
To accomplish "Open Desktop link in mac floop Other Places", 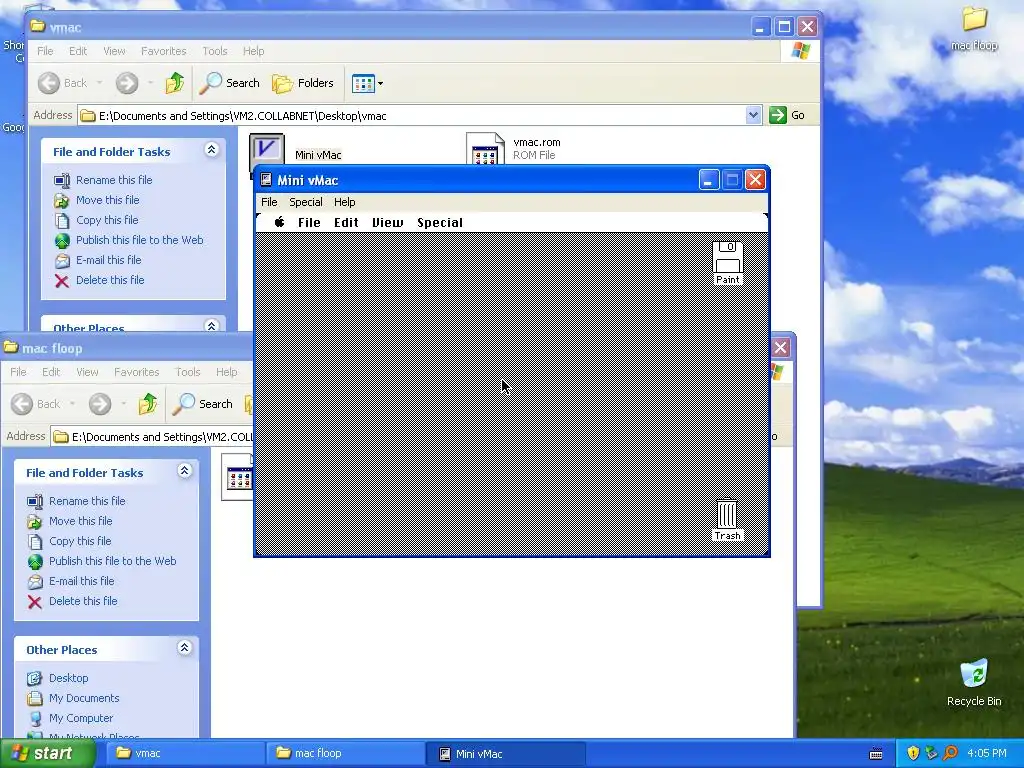I will [x=68, y=678].
